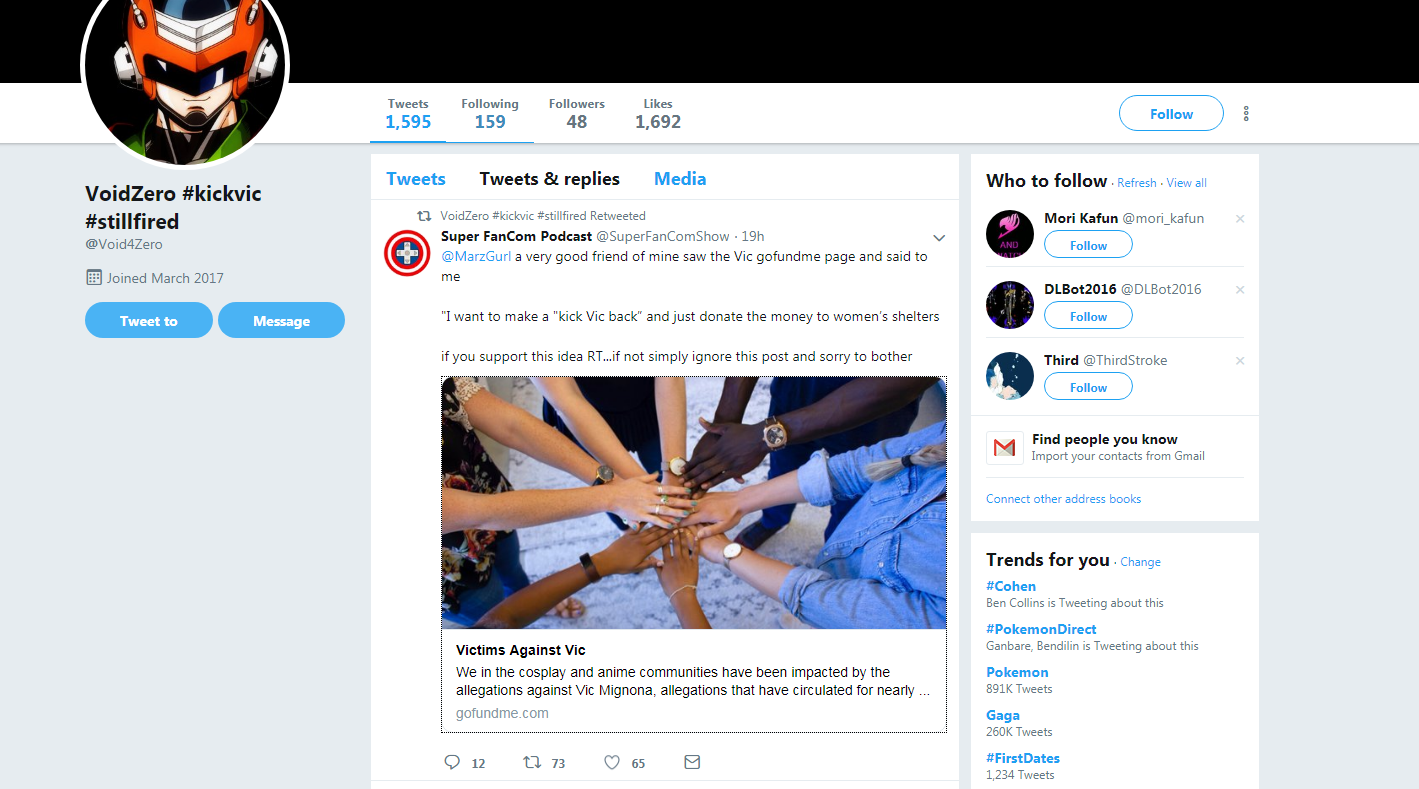Click the retweeted indicator icon

pos(424,215)
